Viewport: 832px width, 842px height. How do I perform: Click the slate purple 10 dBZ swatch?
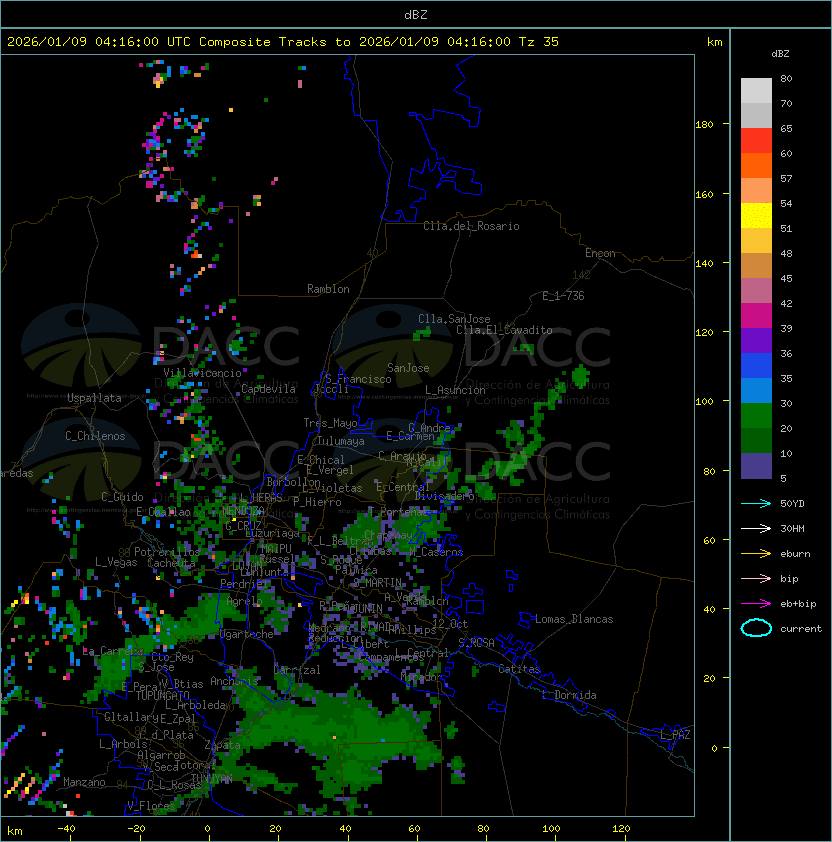pyautogui.click(x=756, y=466)
